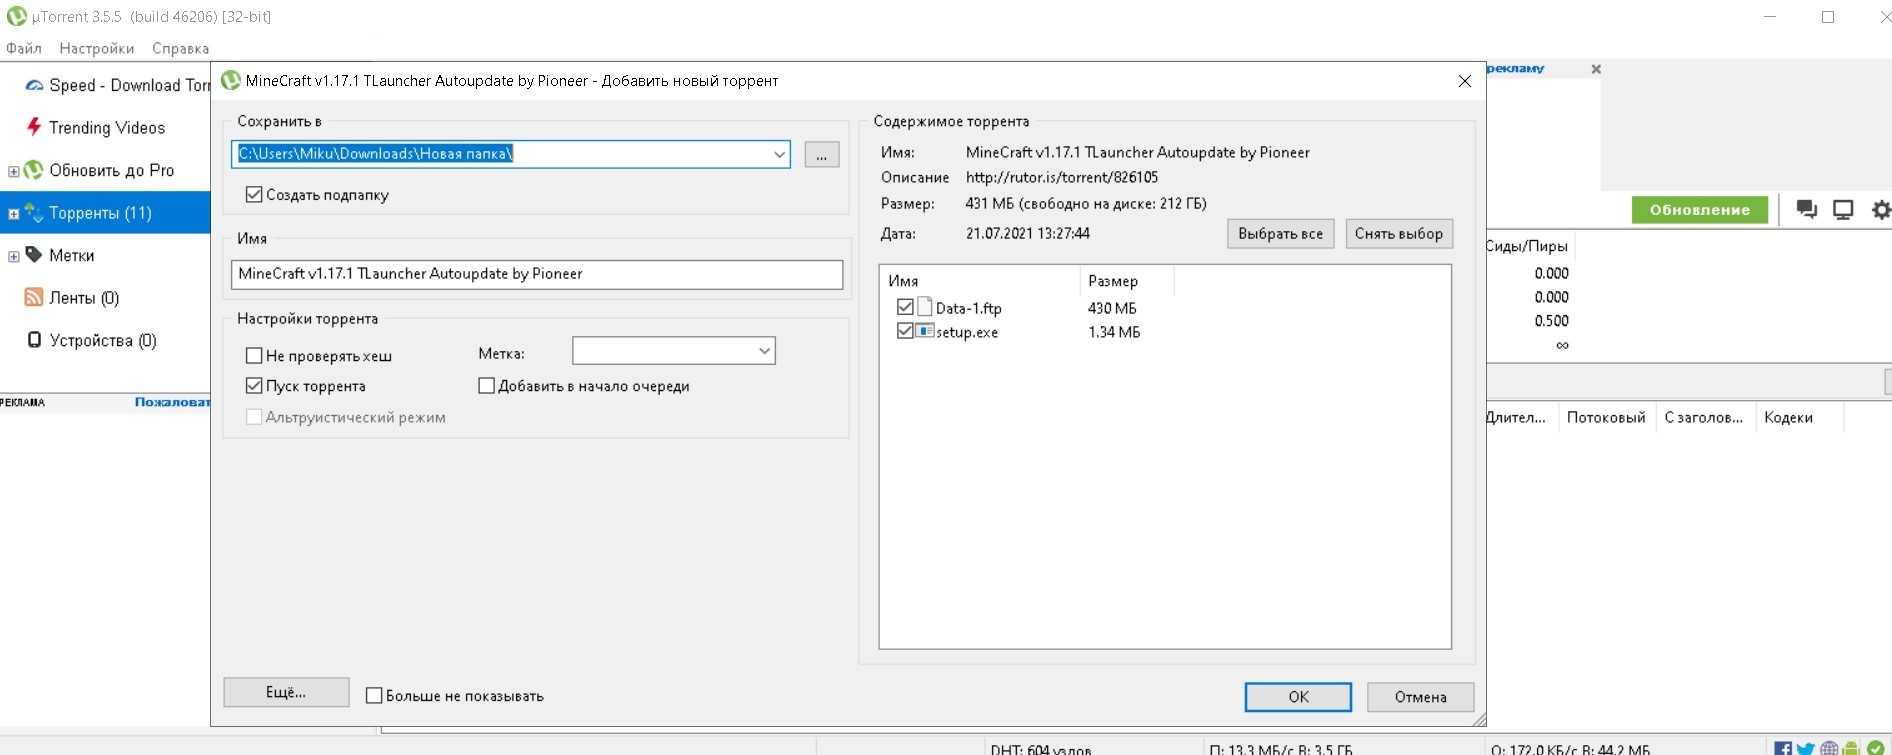Image resolution: width=1892 pixels, height=755 pixels.
Task: Click the torrent name input field
Action: 536,274
